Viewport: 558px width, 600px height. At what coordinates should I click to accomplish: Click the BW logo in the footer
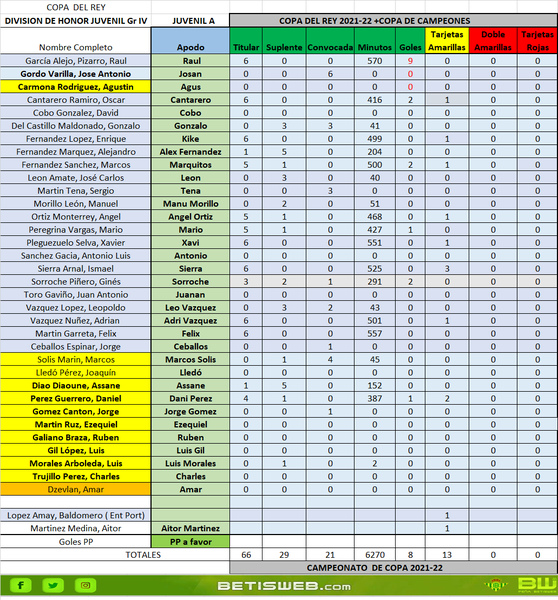pos(537,585)
